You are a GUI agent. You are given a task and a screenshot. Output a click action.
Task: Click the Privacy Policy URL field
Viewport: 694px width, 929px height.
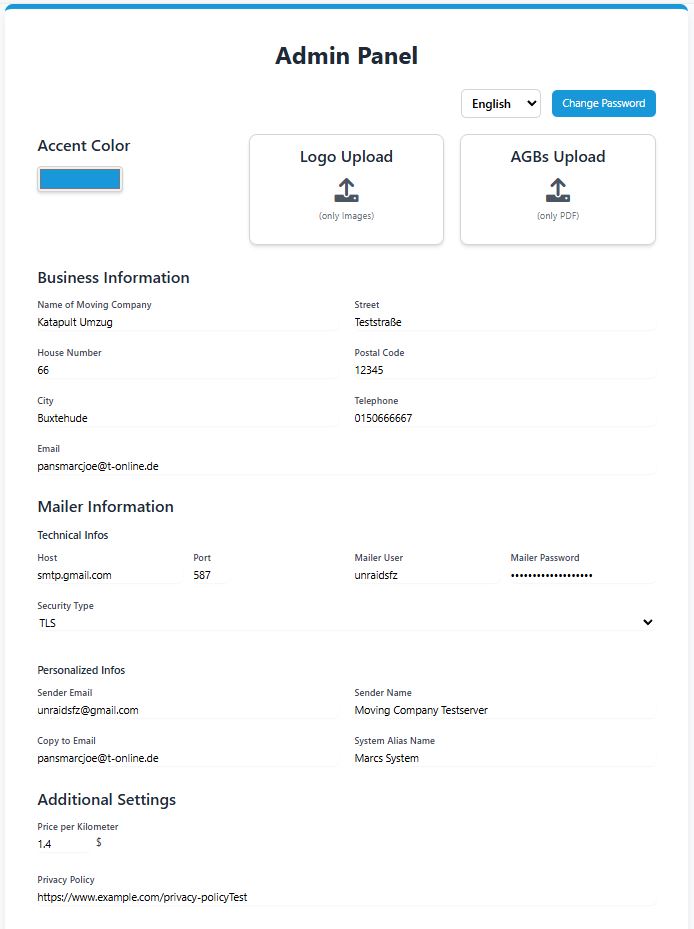[x=346, y=898]
